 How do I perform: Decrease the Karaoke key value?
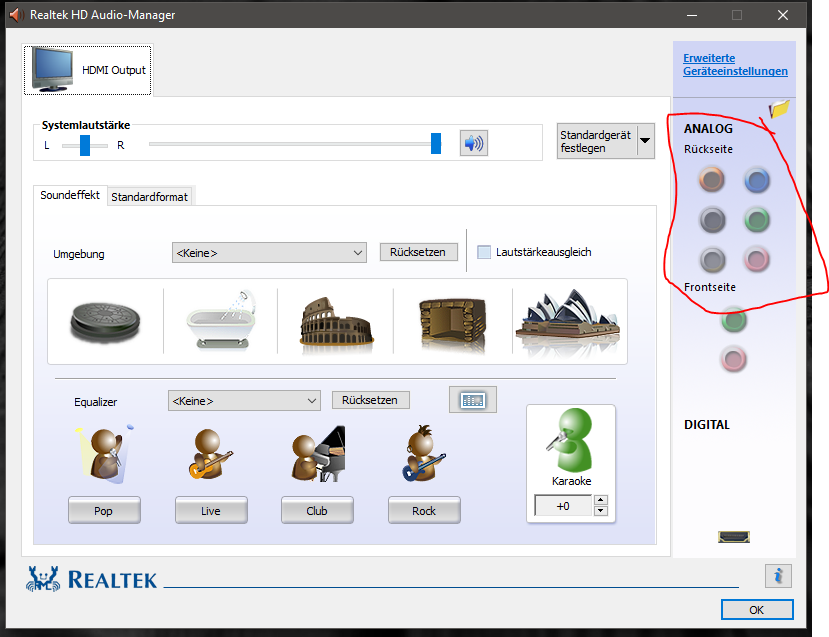click(601, 511)
